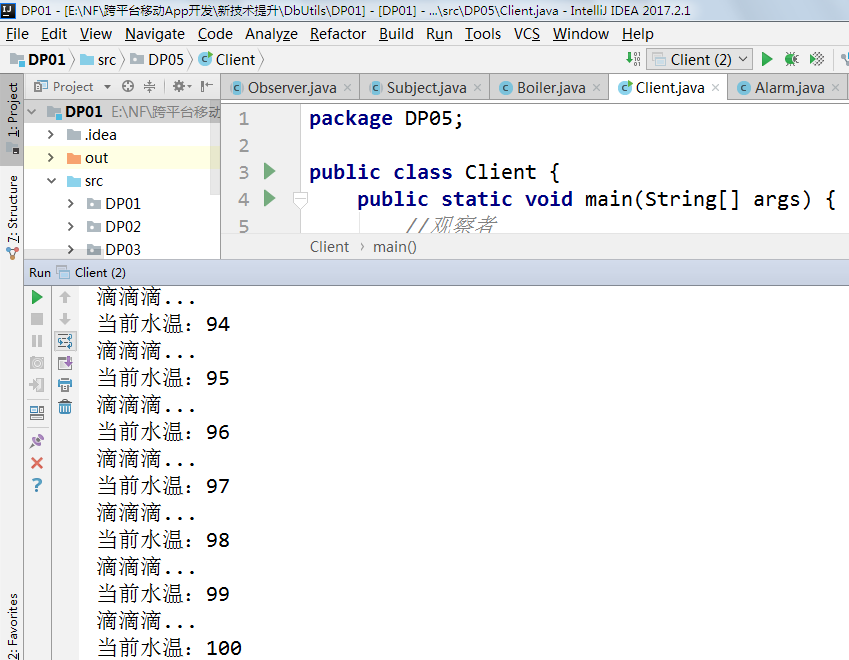Close the Client.java tab

pyautogui.click(x=715, y=88)
